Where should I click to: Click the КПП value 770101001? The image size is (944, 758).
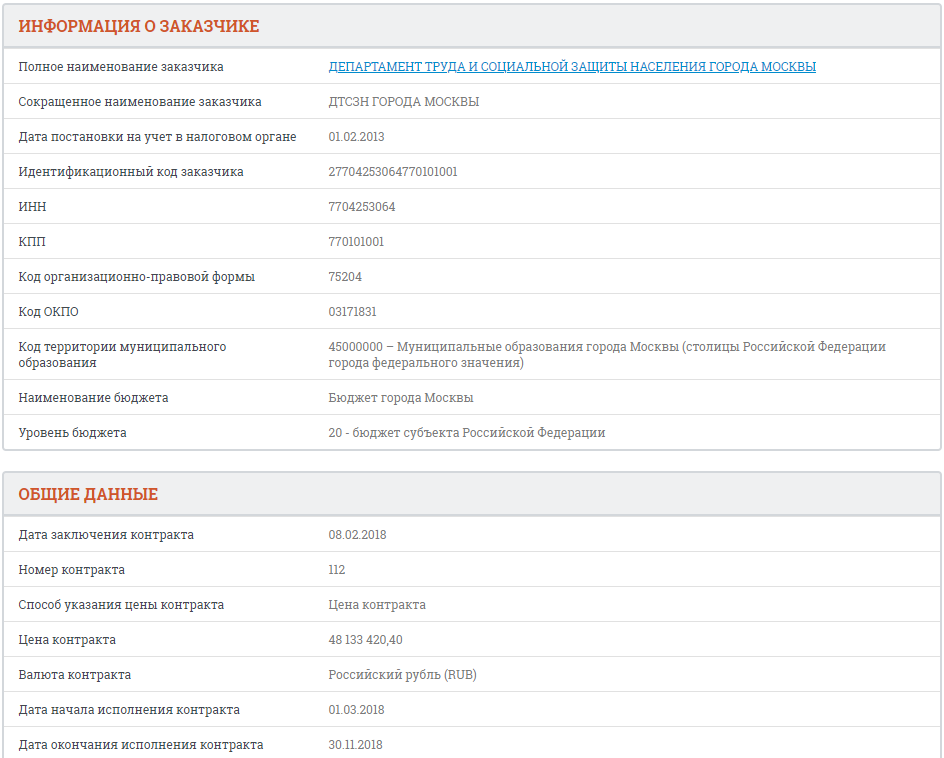click(356, 242)
